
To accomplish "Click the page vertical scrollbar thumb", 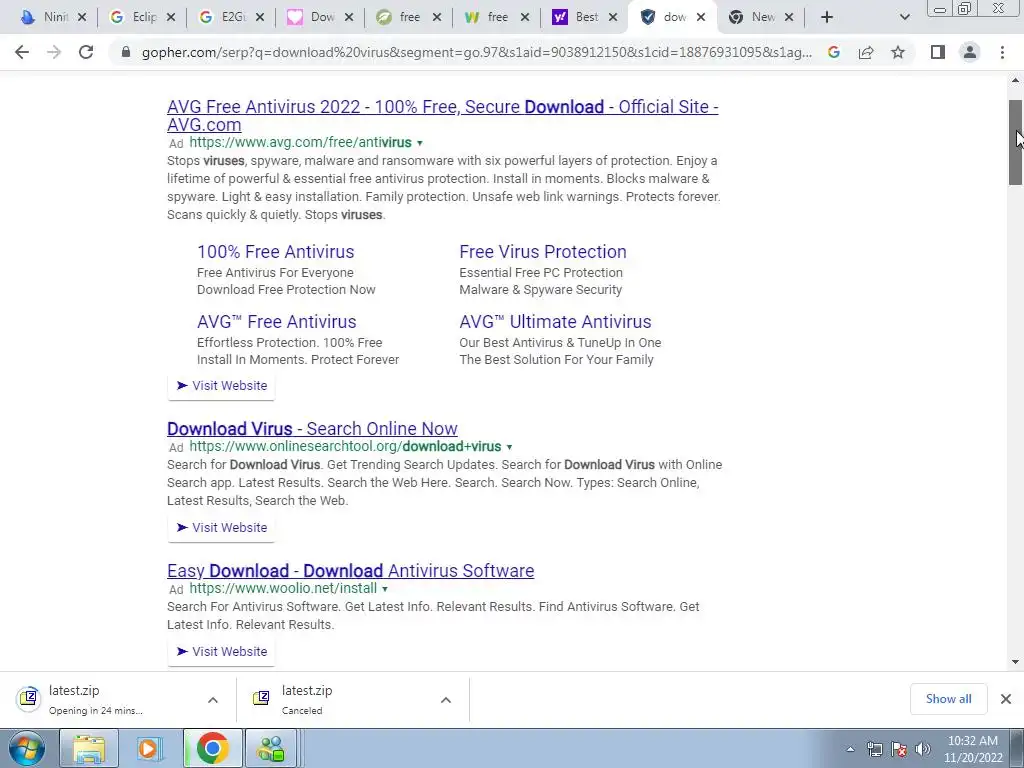I will [1015, 142].
